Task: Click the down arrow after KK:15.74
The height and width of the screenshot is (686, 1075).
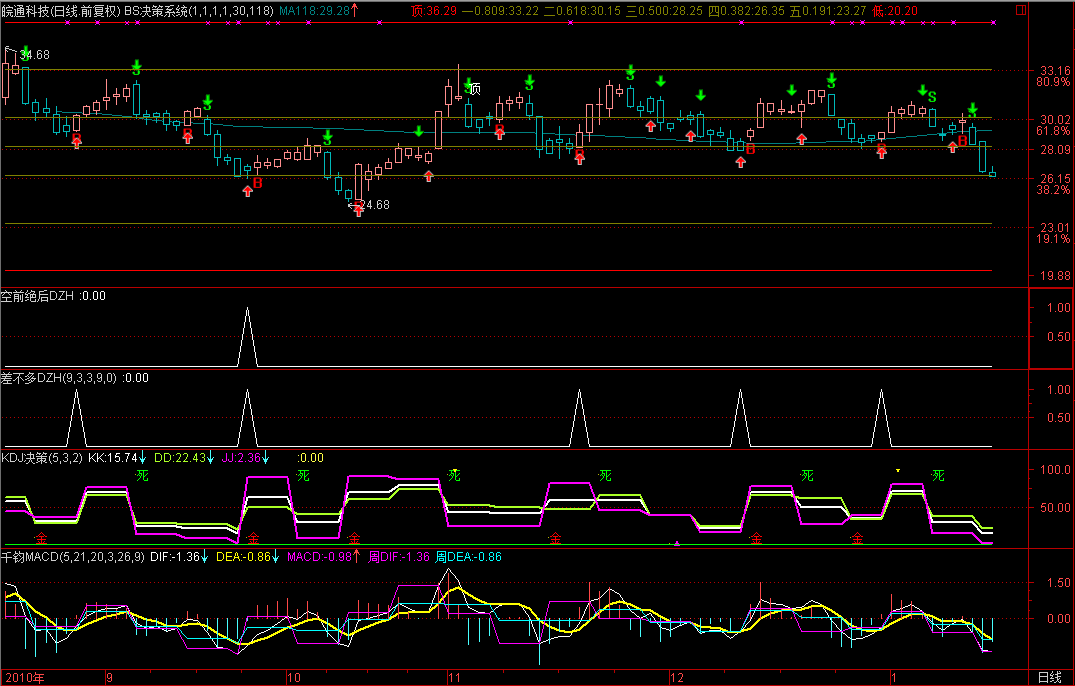Action: tap(143, 458)
